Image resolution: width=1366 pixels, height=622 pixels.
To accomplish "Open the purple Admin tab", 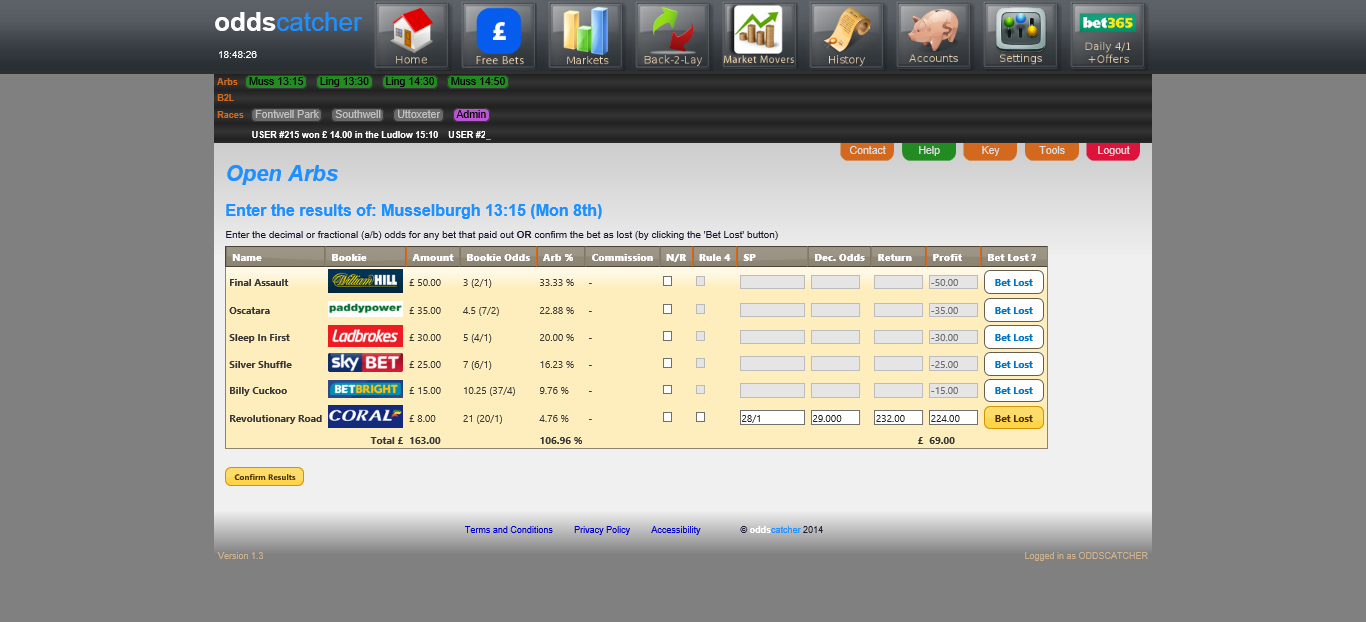I will click(x=471, y=115).
